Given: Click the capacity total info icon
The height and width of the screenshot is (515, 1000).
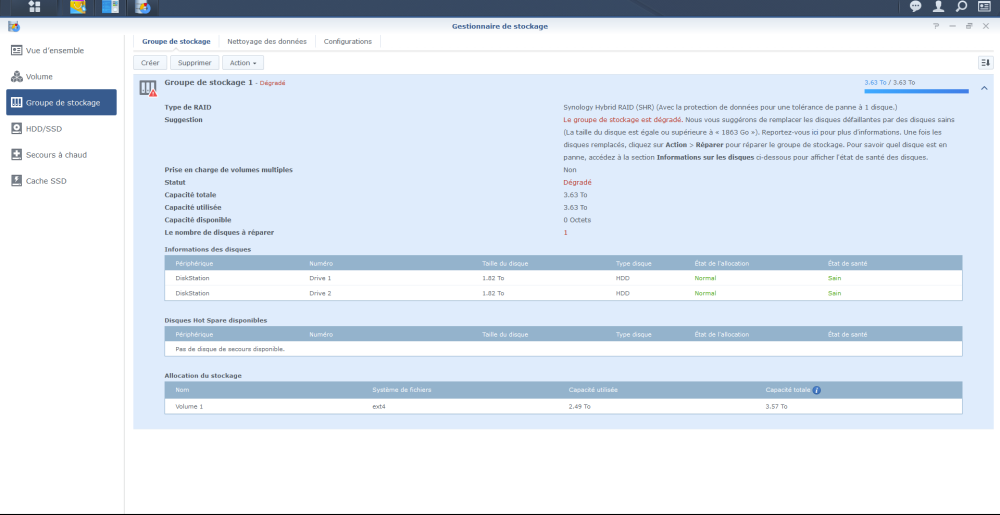Looking at the screenshot, I should click(x=817, y=389).
